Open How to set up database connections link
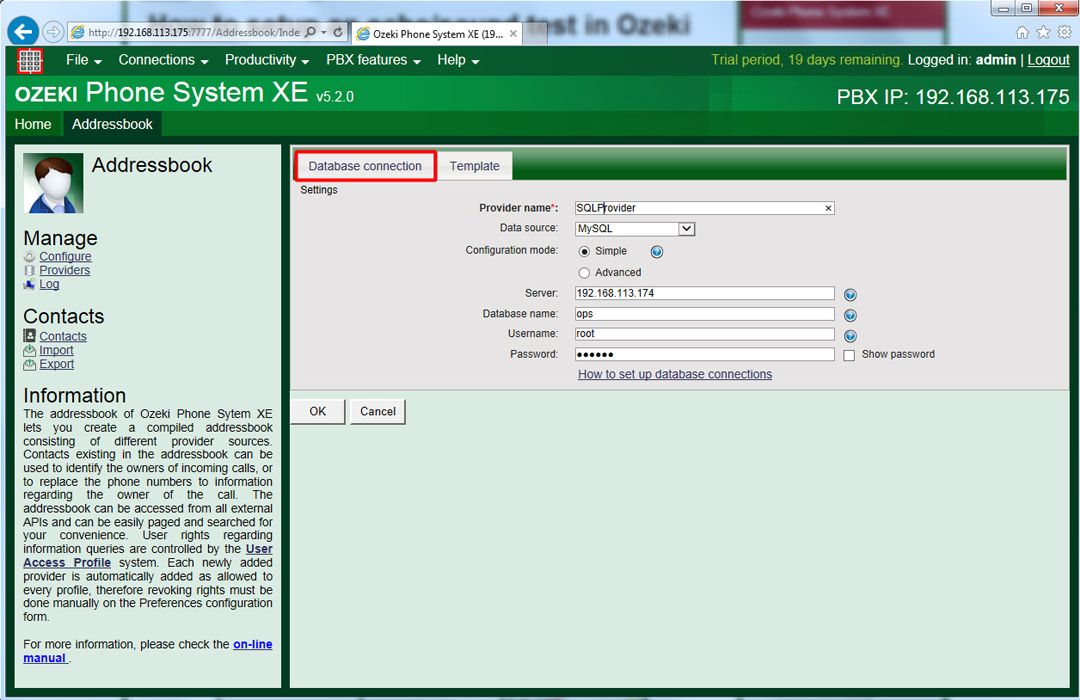Viewport: 1080px width, 700px height. point(675,374)
